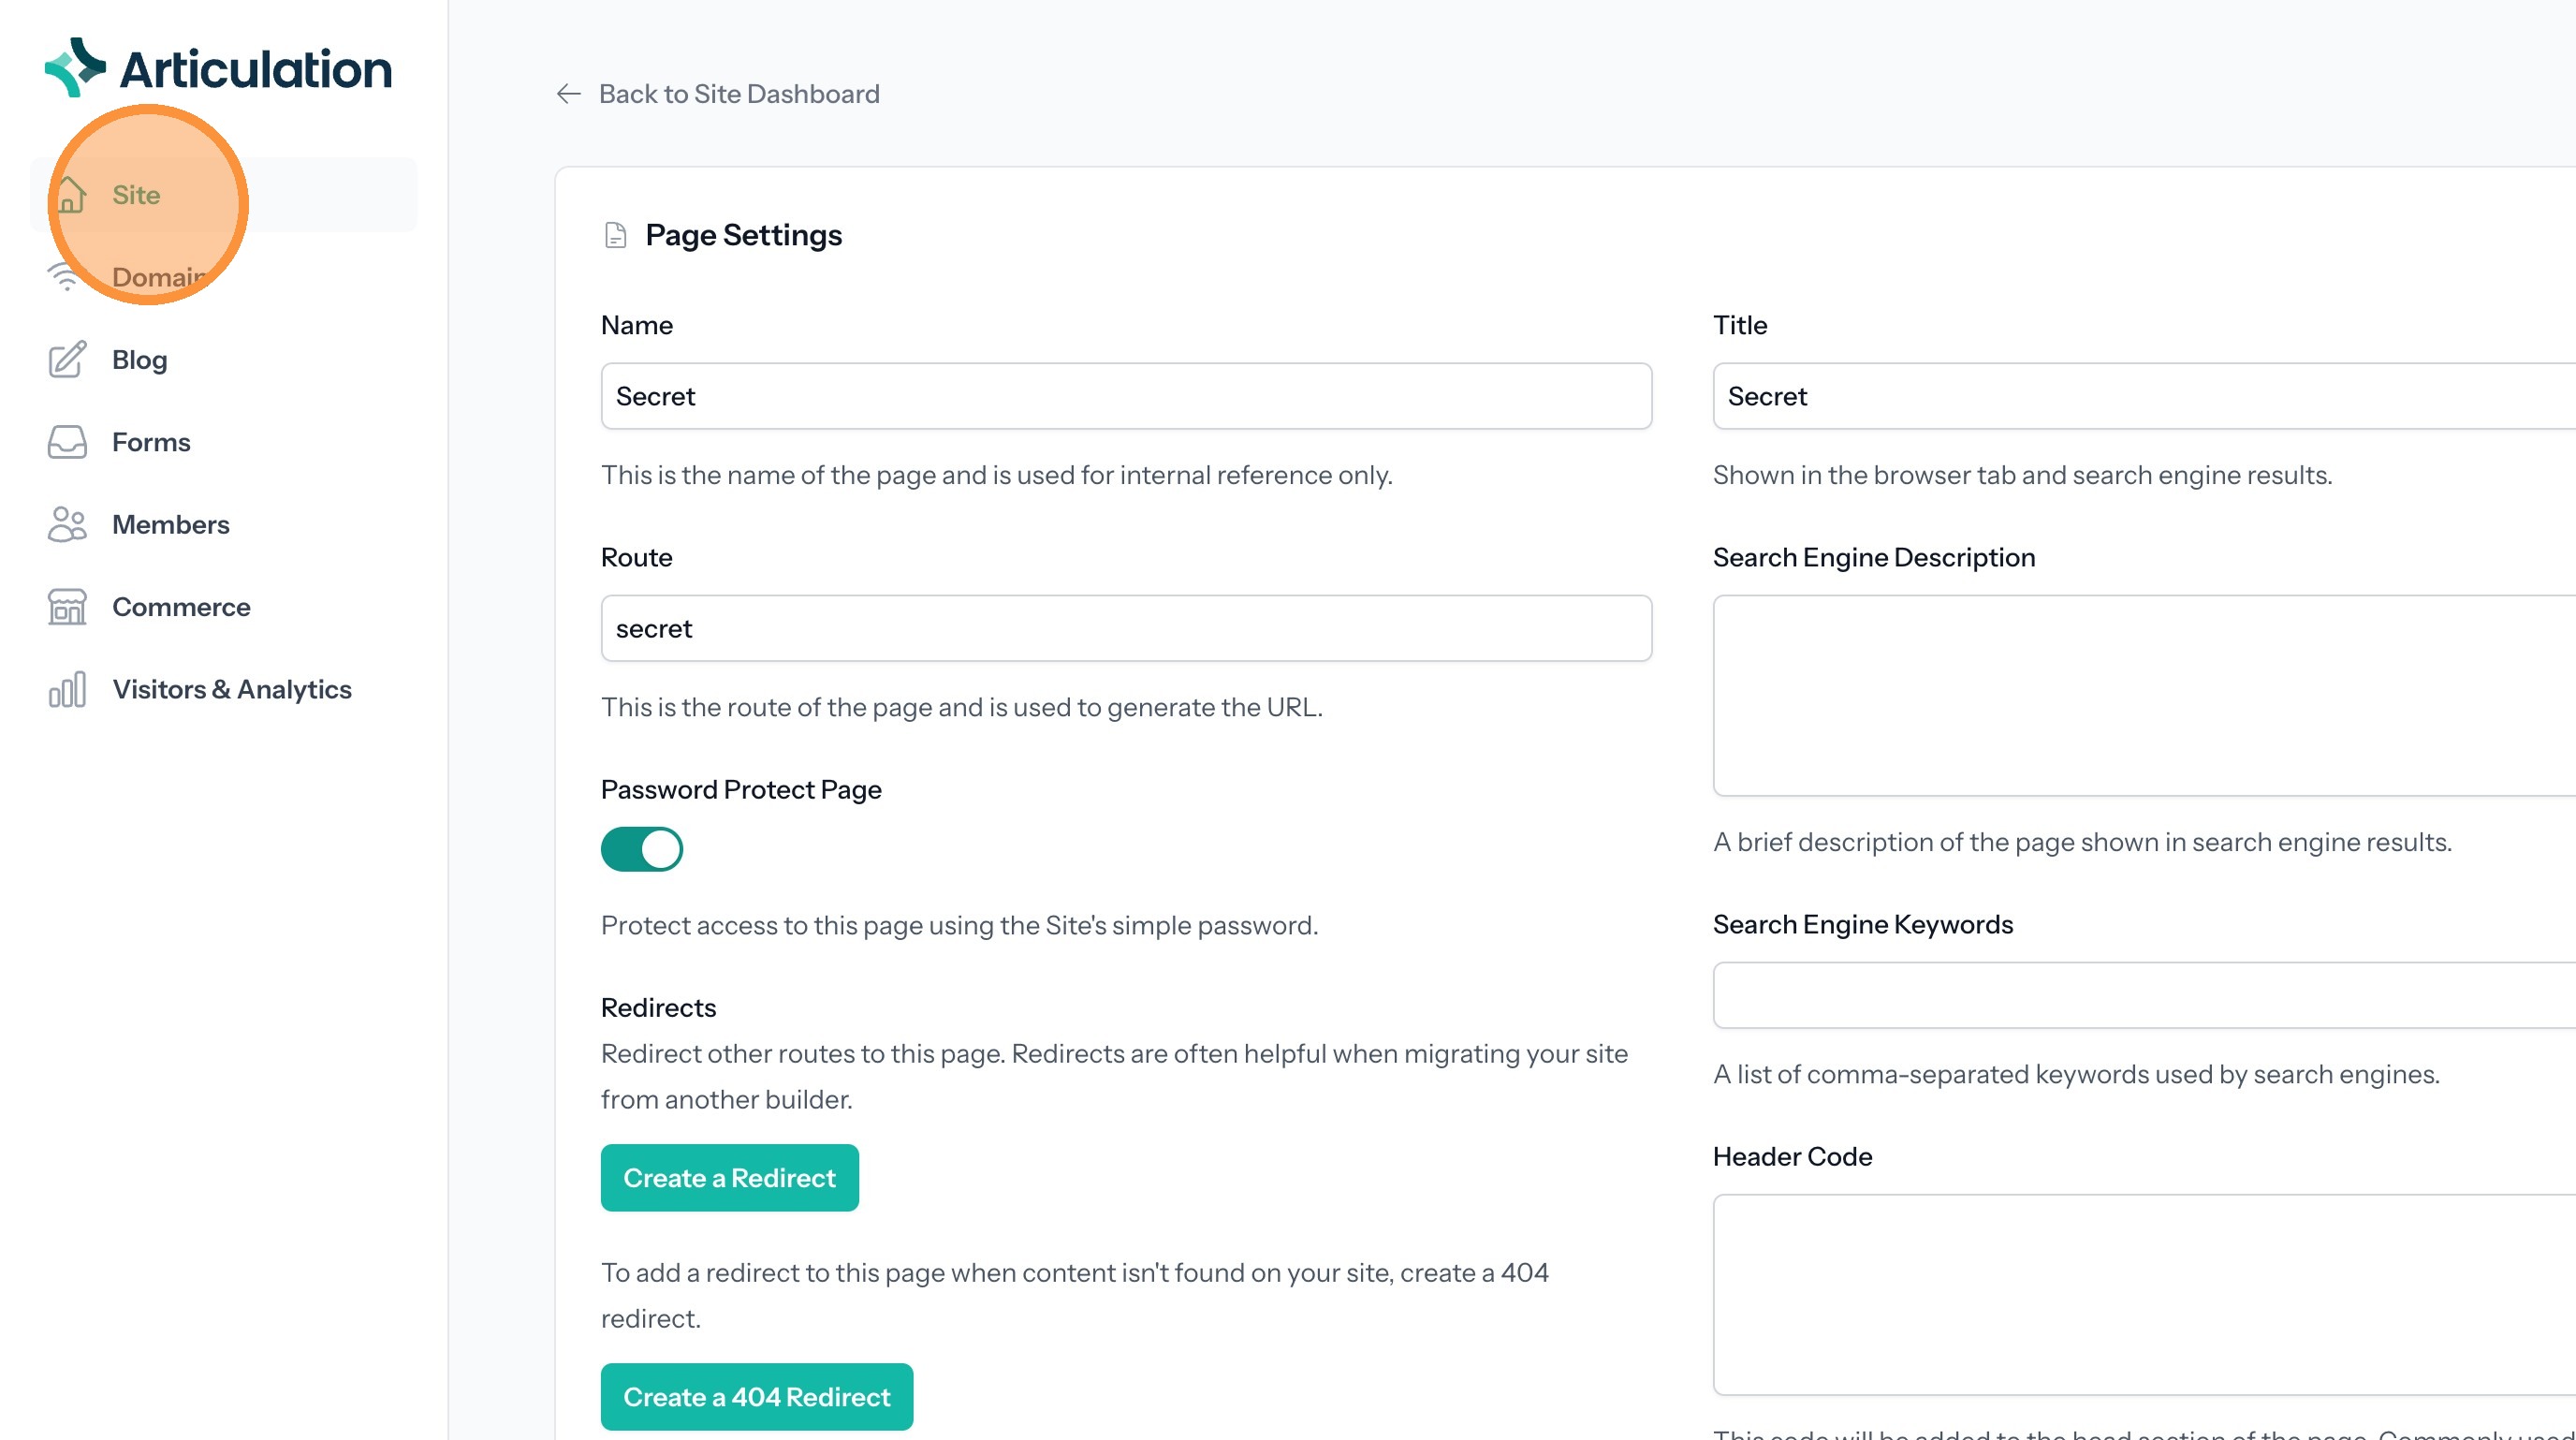Click the Page Settings document icon
This screenshot has height=1440, width=2576.
(615, 235)
